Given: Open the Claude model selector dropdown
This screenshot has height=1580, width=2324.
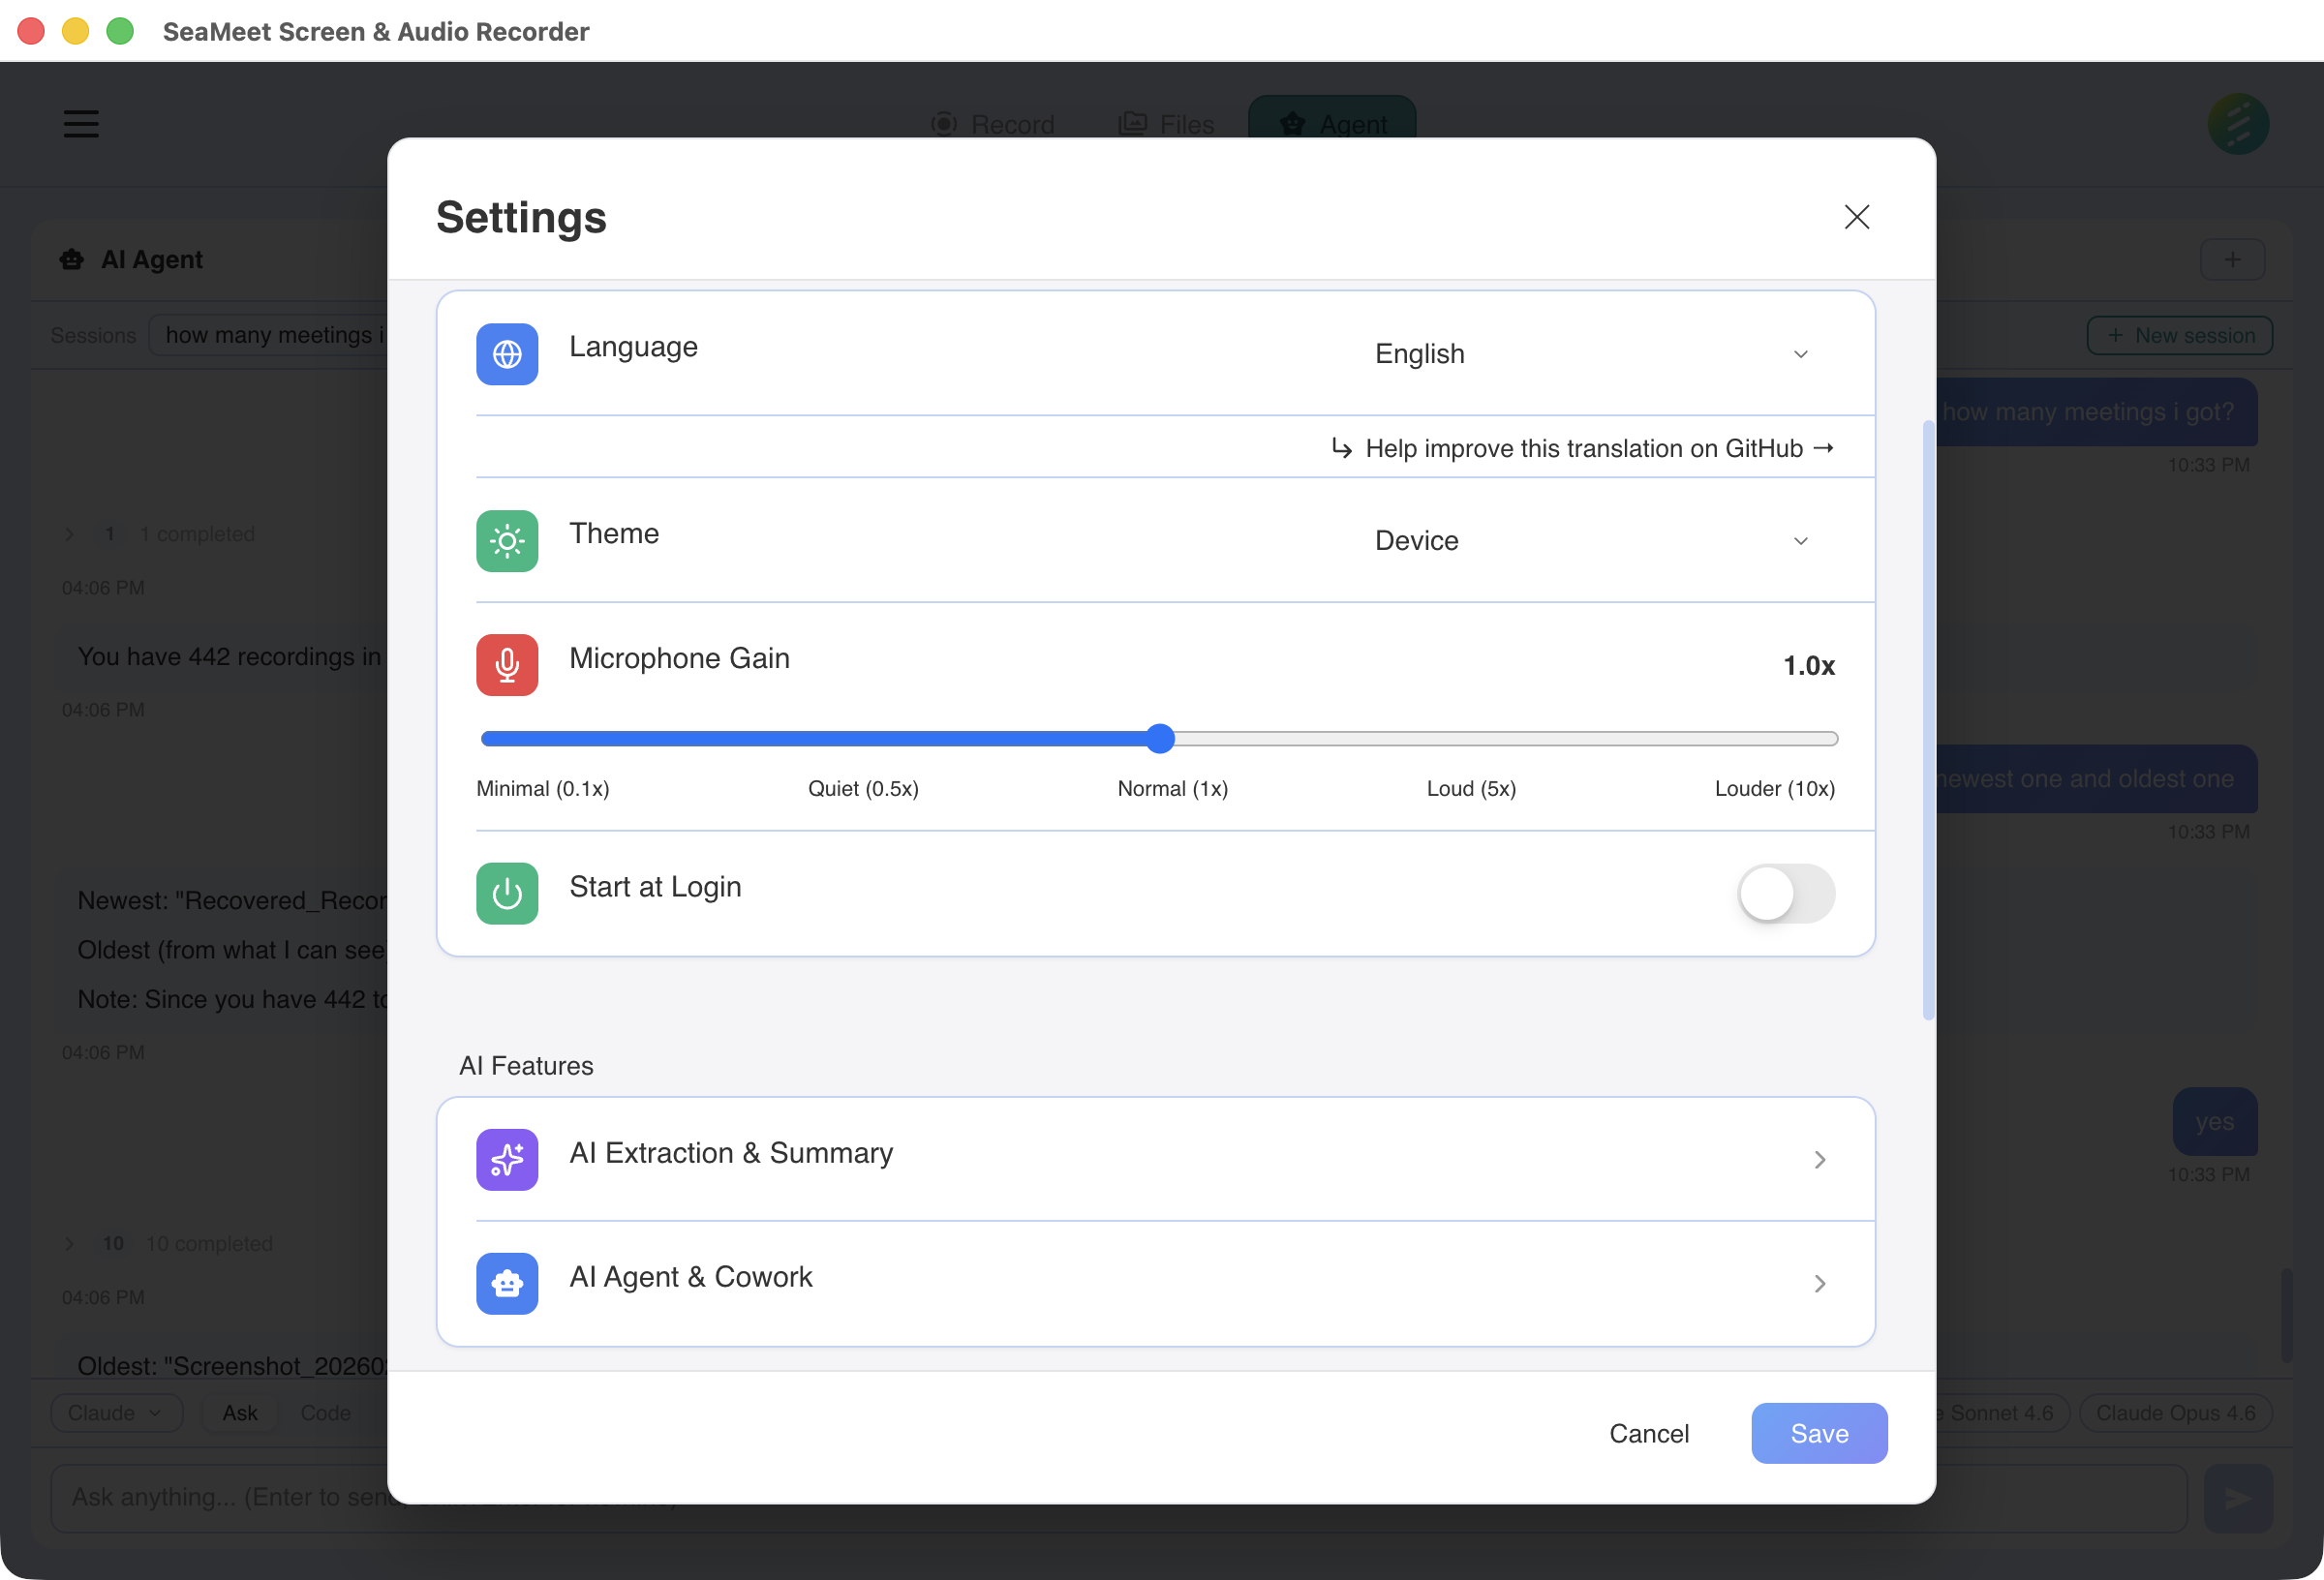Looking at the screenshot, I should [116, 1413].
